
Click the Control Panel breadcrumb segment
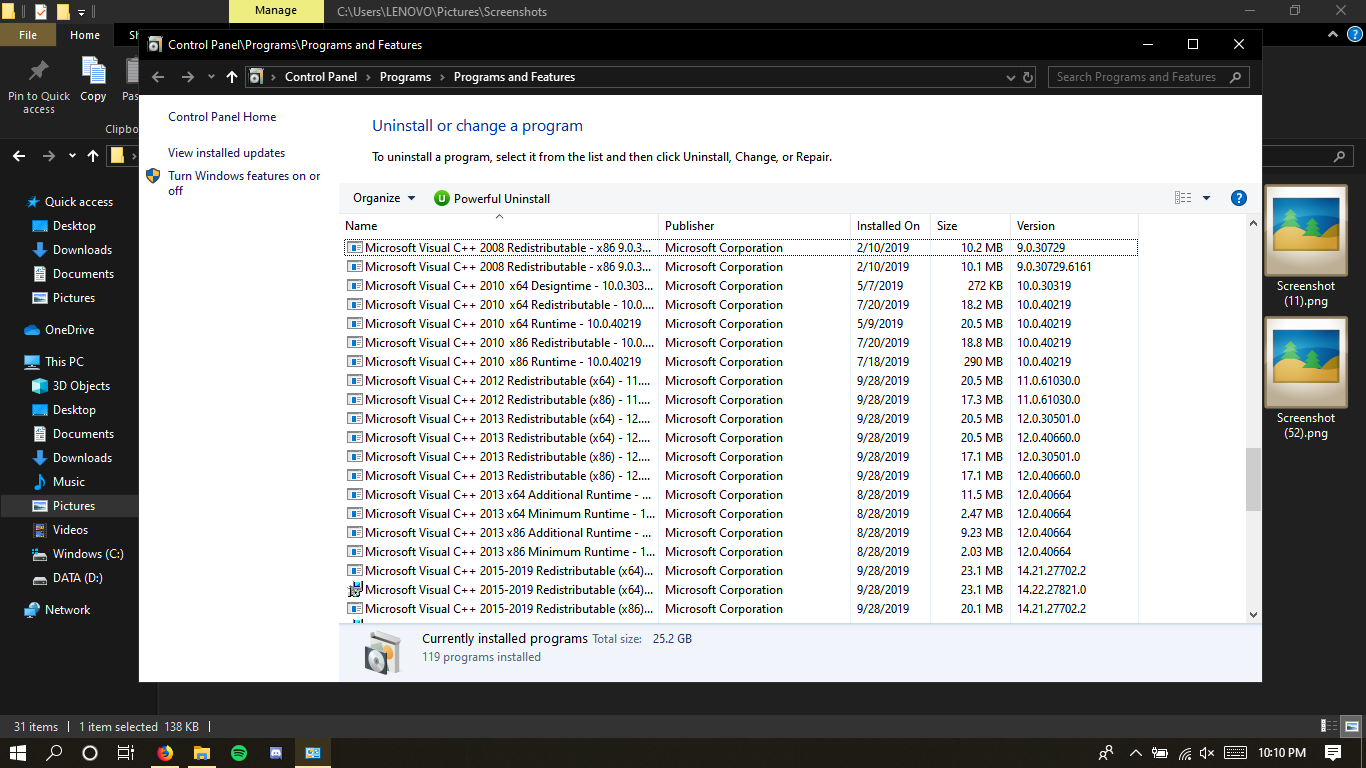tap(321, 77)
